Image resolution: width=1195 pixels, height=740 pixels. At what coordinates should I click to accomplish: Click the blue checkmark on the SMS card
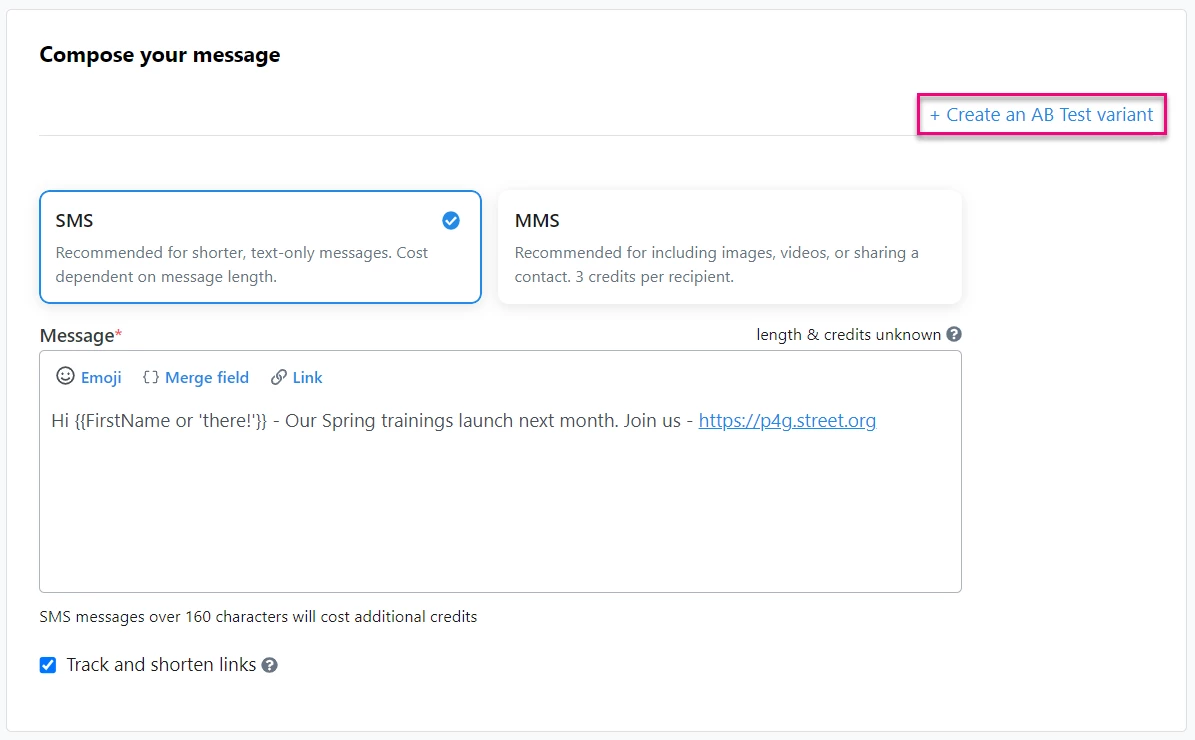450,220
